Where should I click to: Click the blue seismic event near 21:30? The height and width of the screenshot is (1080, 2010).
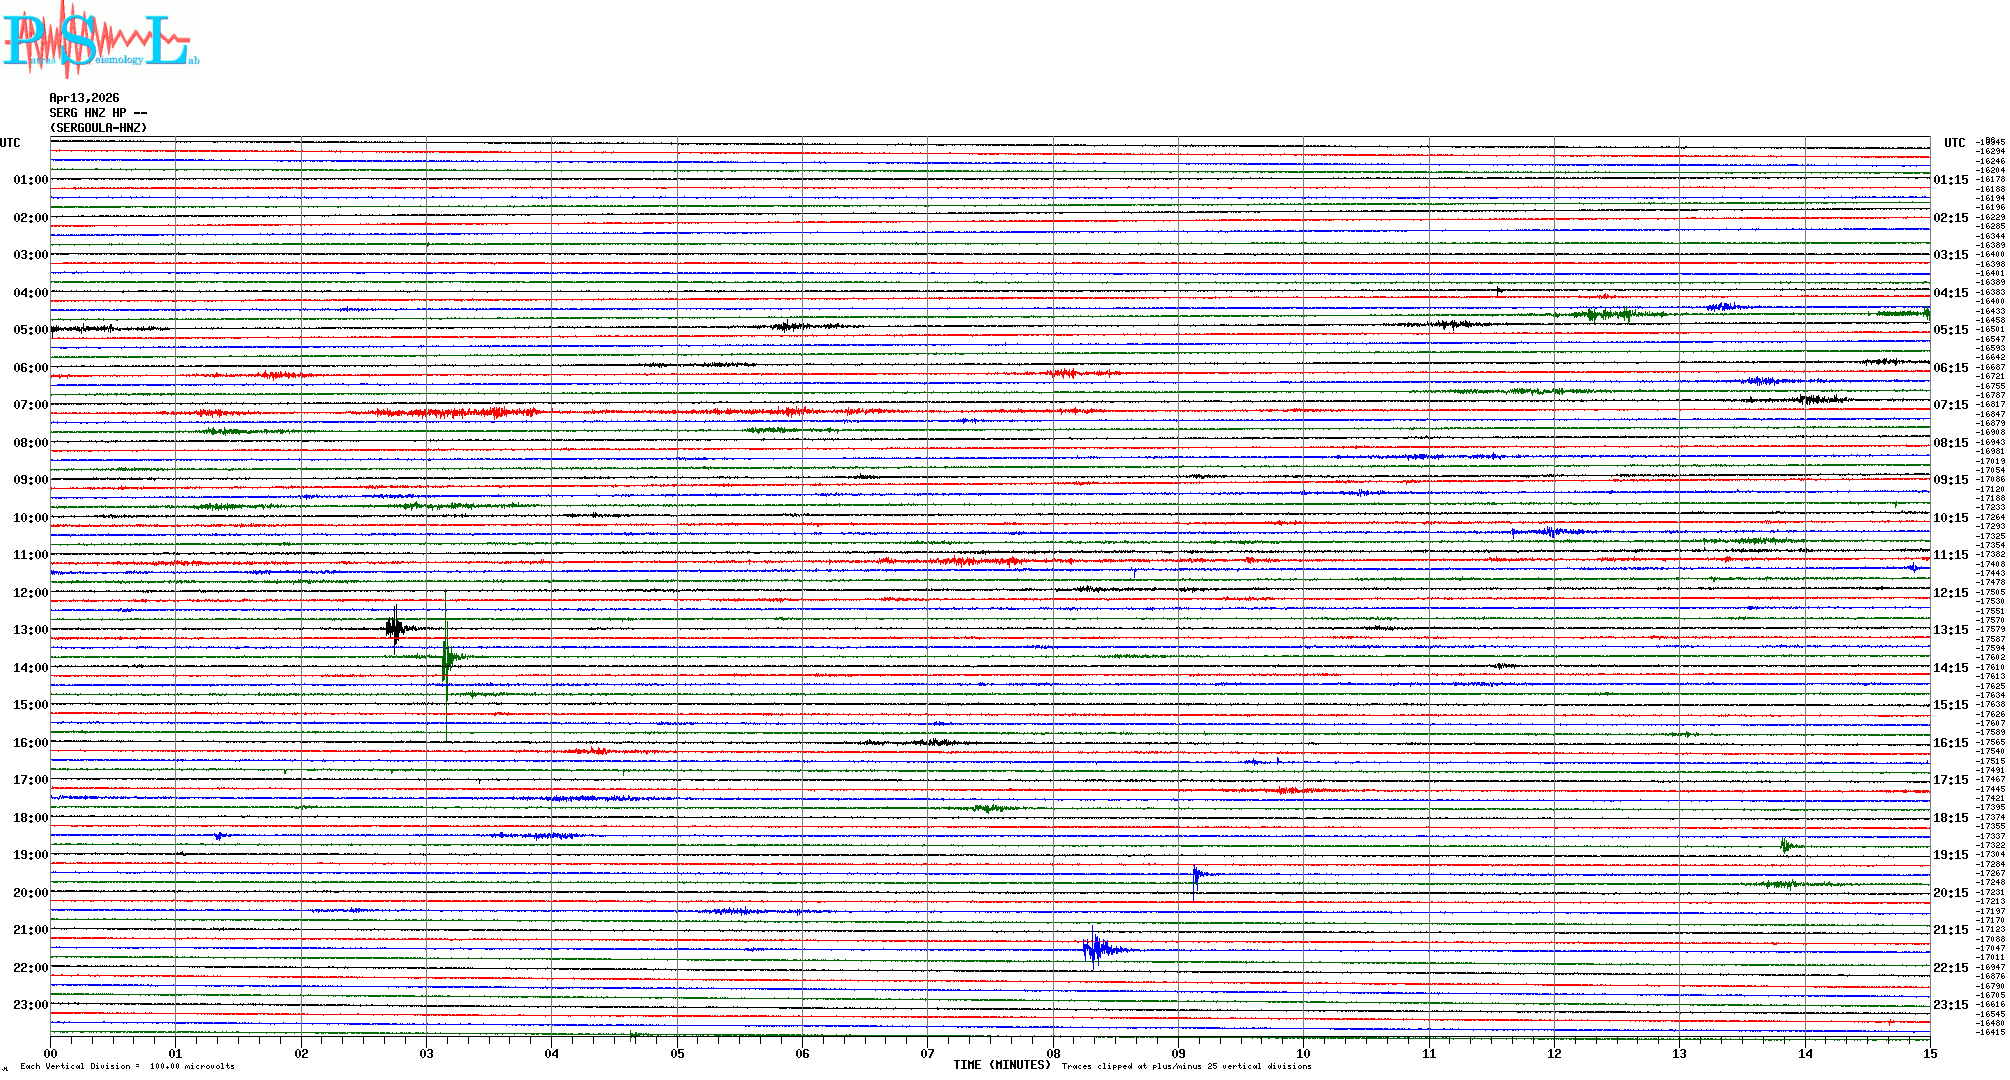(1095, 948)
